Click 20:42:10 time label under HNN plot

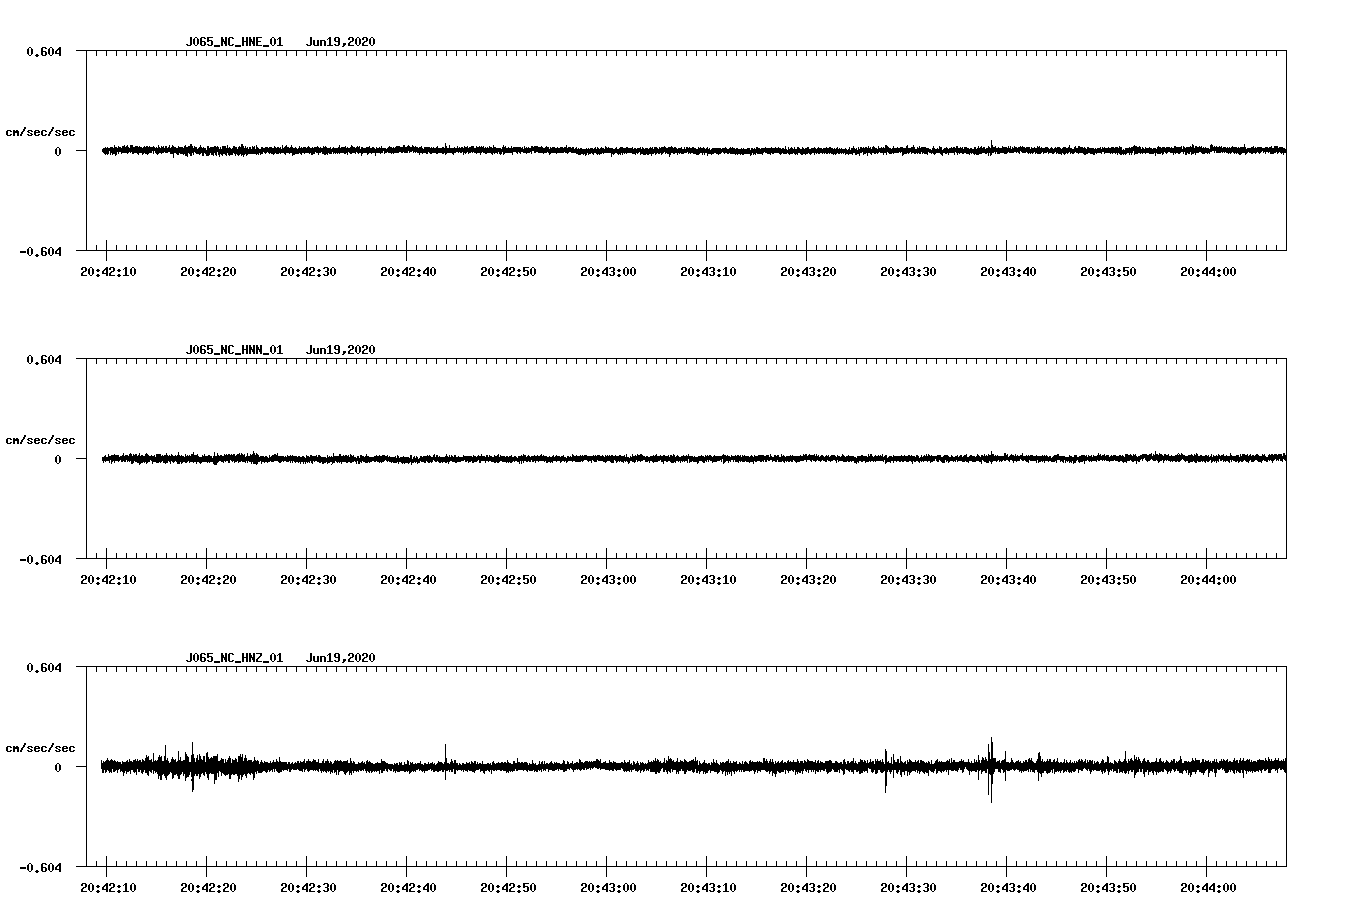pos(108,580)
